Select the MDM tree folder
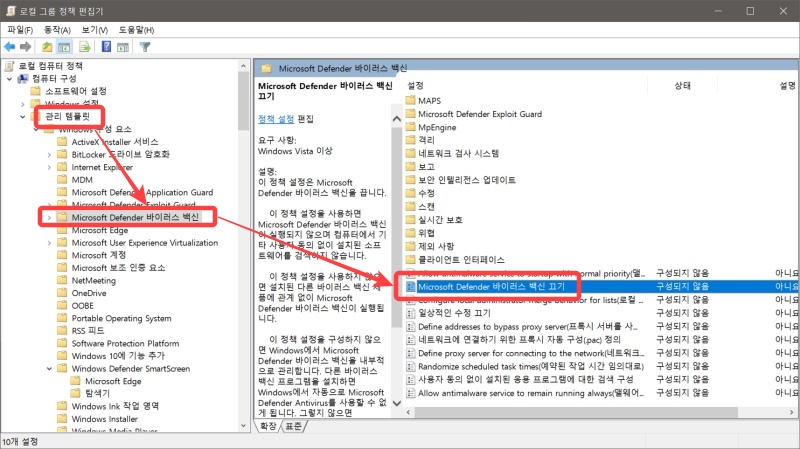Viewport: 800px width, 449px height. pyautogui.click(x=82, y=180)
